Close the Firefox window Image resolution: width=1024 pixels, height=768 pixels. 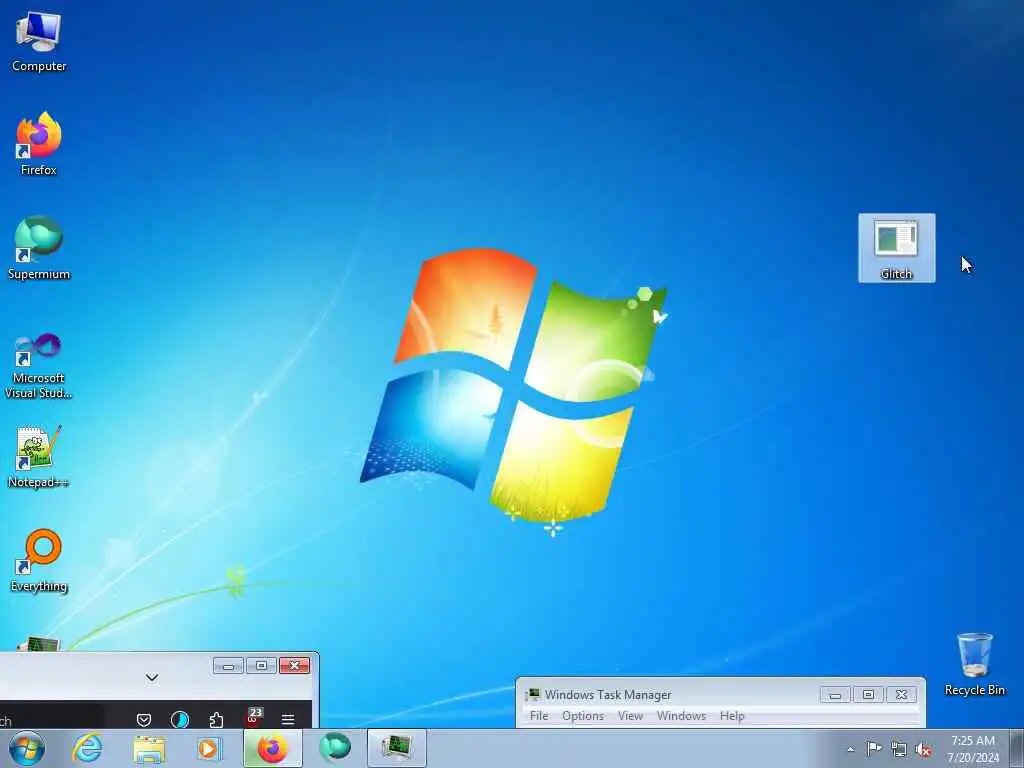pyautogui.click(x=295, y=665)
